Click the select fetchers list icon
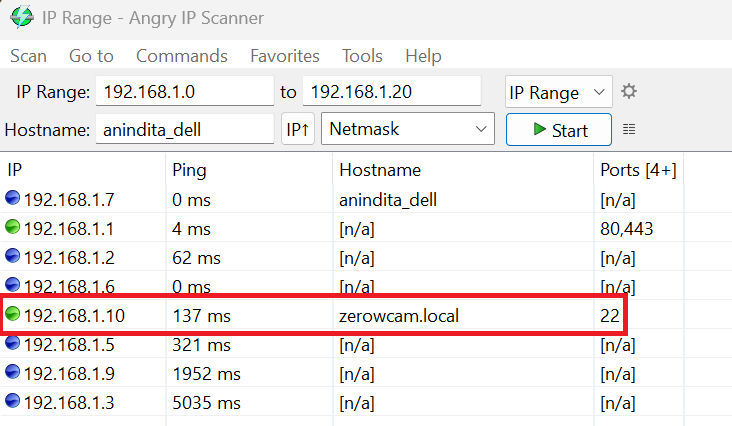 coord(629,129)
